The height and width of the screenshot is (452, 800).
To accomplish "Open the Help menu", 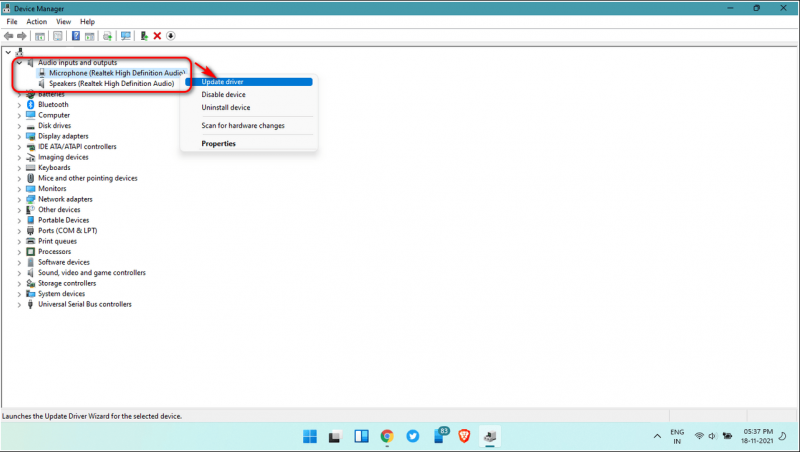I will click(87, 21).
